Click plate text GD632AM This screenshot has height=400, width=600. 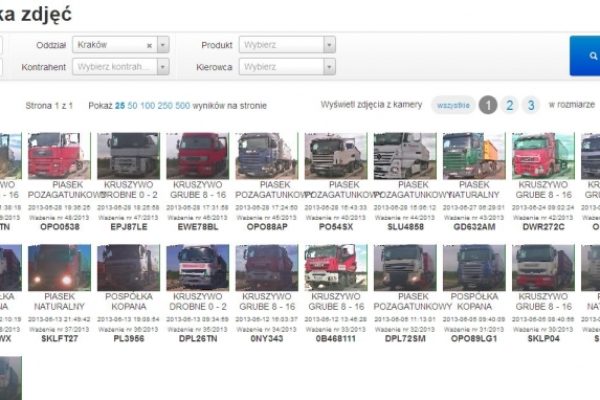[474, 227]
